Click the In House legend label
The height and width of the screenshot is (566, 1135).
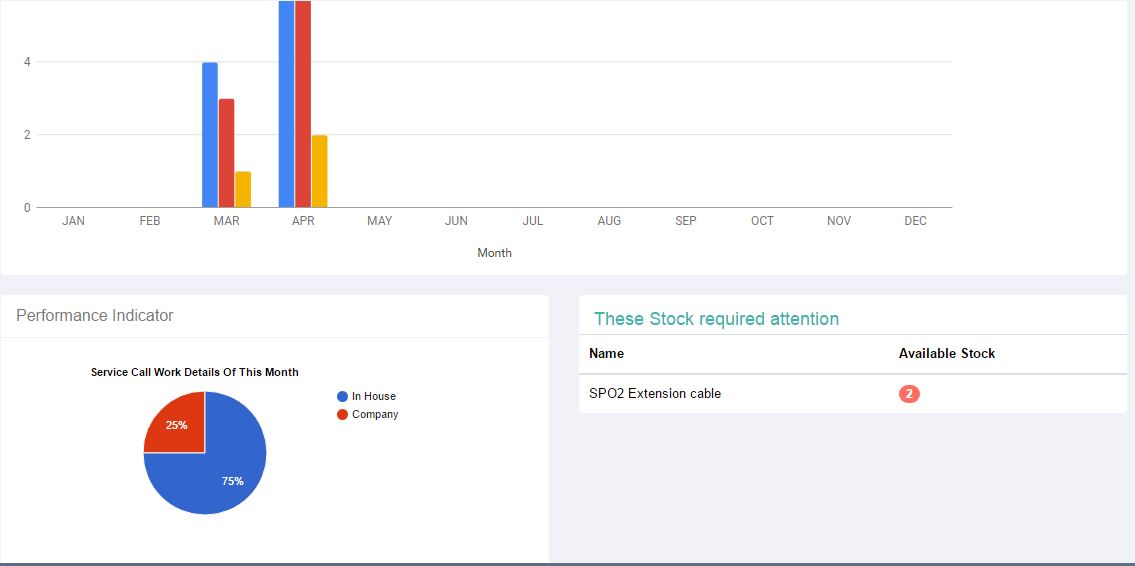coord(374,397)
